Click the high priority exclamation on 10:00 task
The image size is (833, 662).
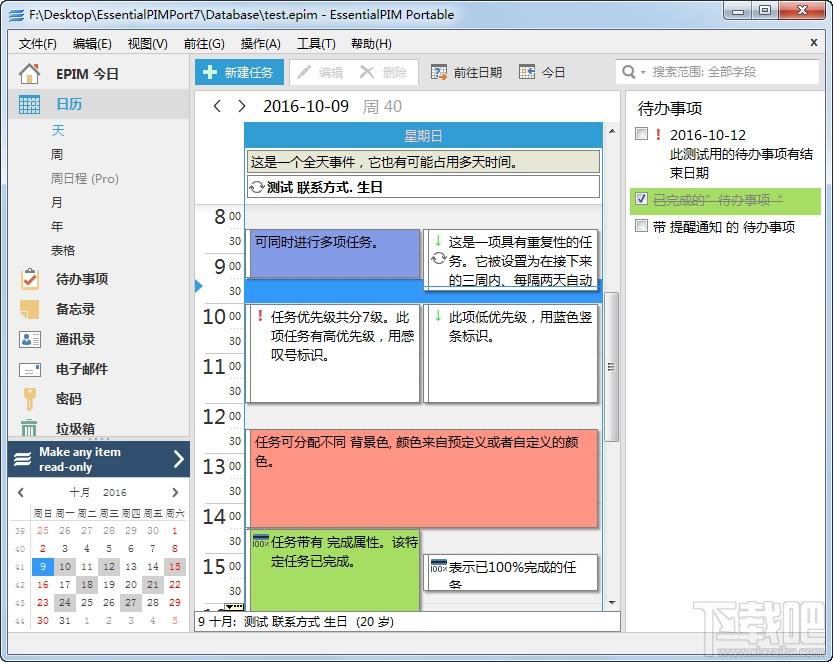(260, 316)
